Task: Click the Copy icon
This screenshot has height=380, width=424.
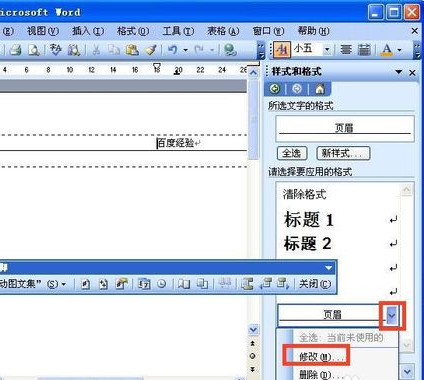Action: [114, 50]
